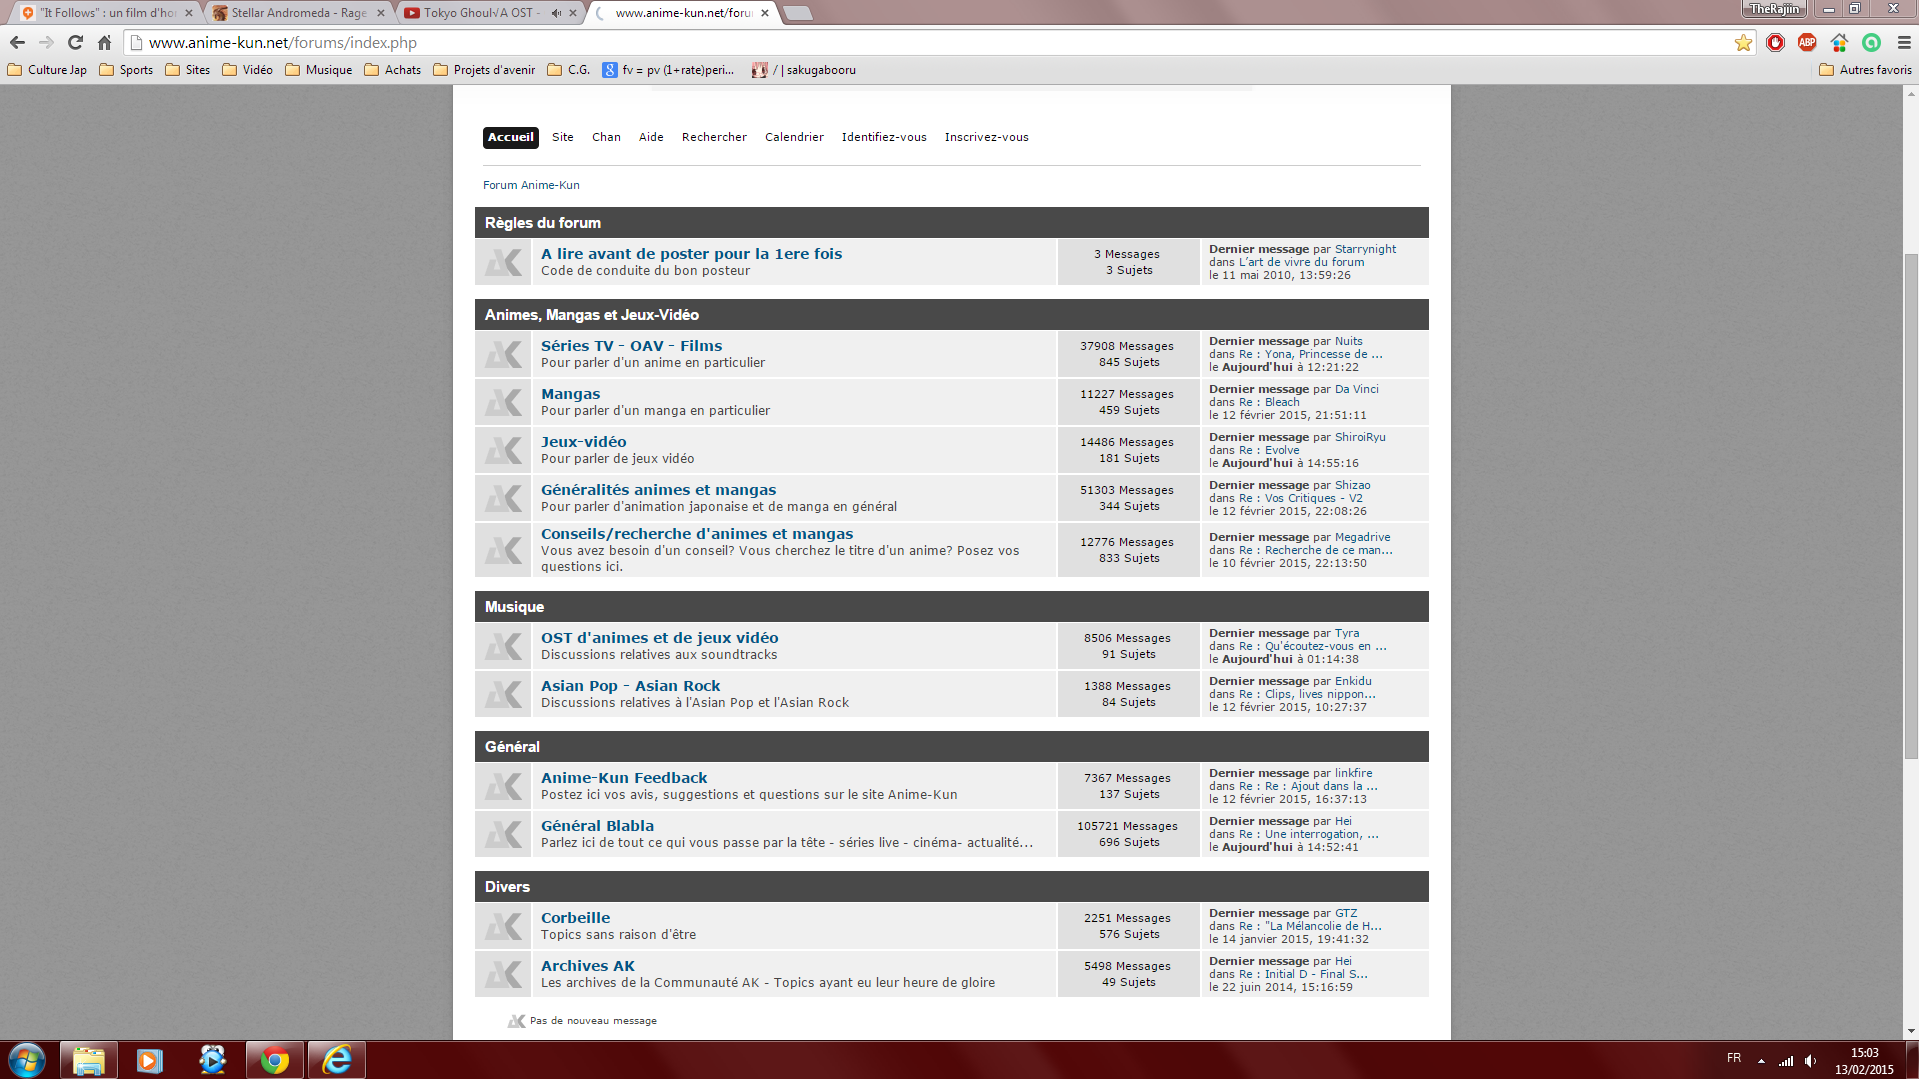This screenshot has width=1919, height=1079.
Task: Click forum icon beside Séries TV - OAV - Films
Action: (503, 354)
